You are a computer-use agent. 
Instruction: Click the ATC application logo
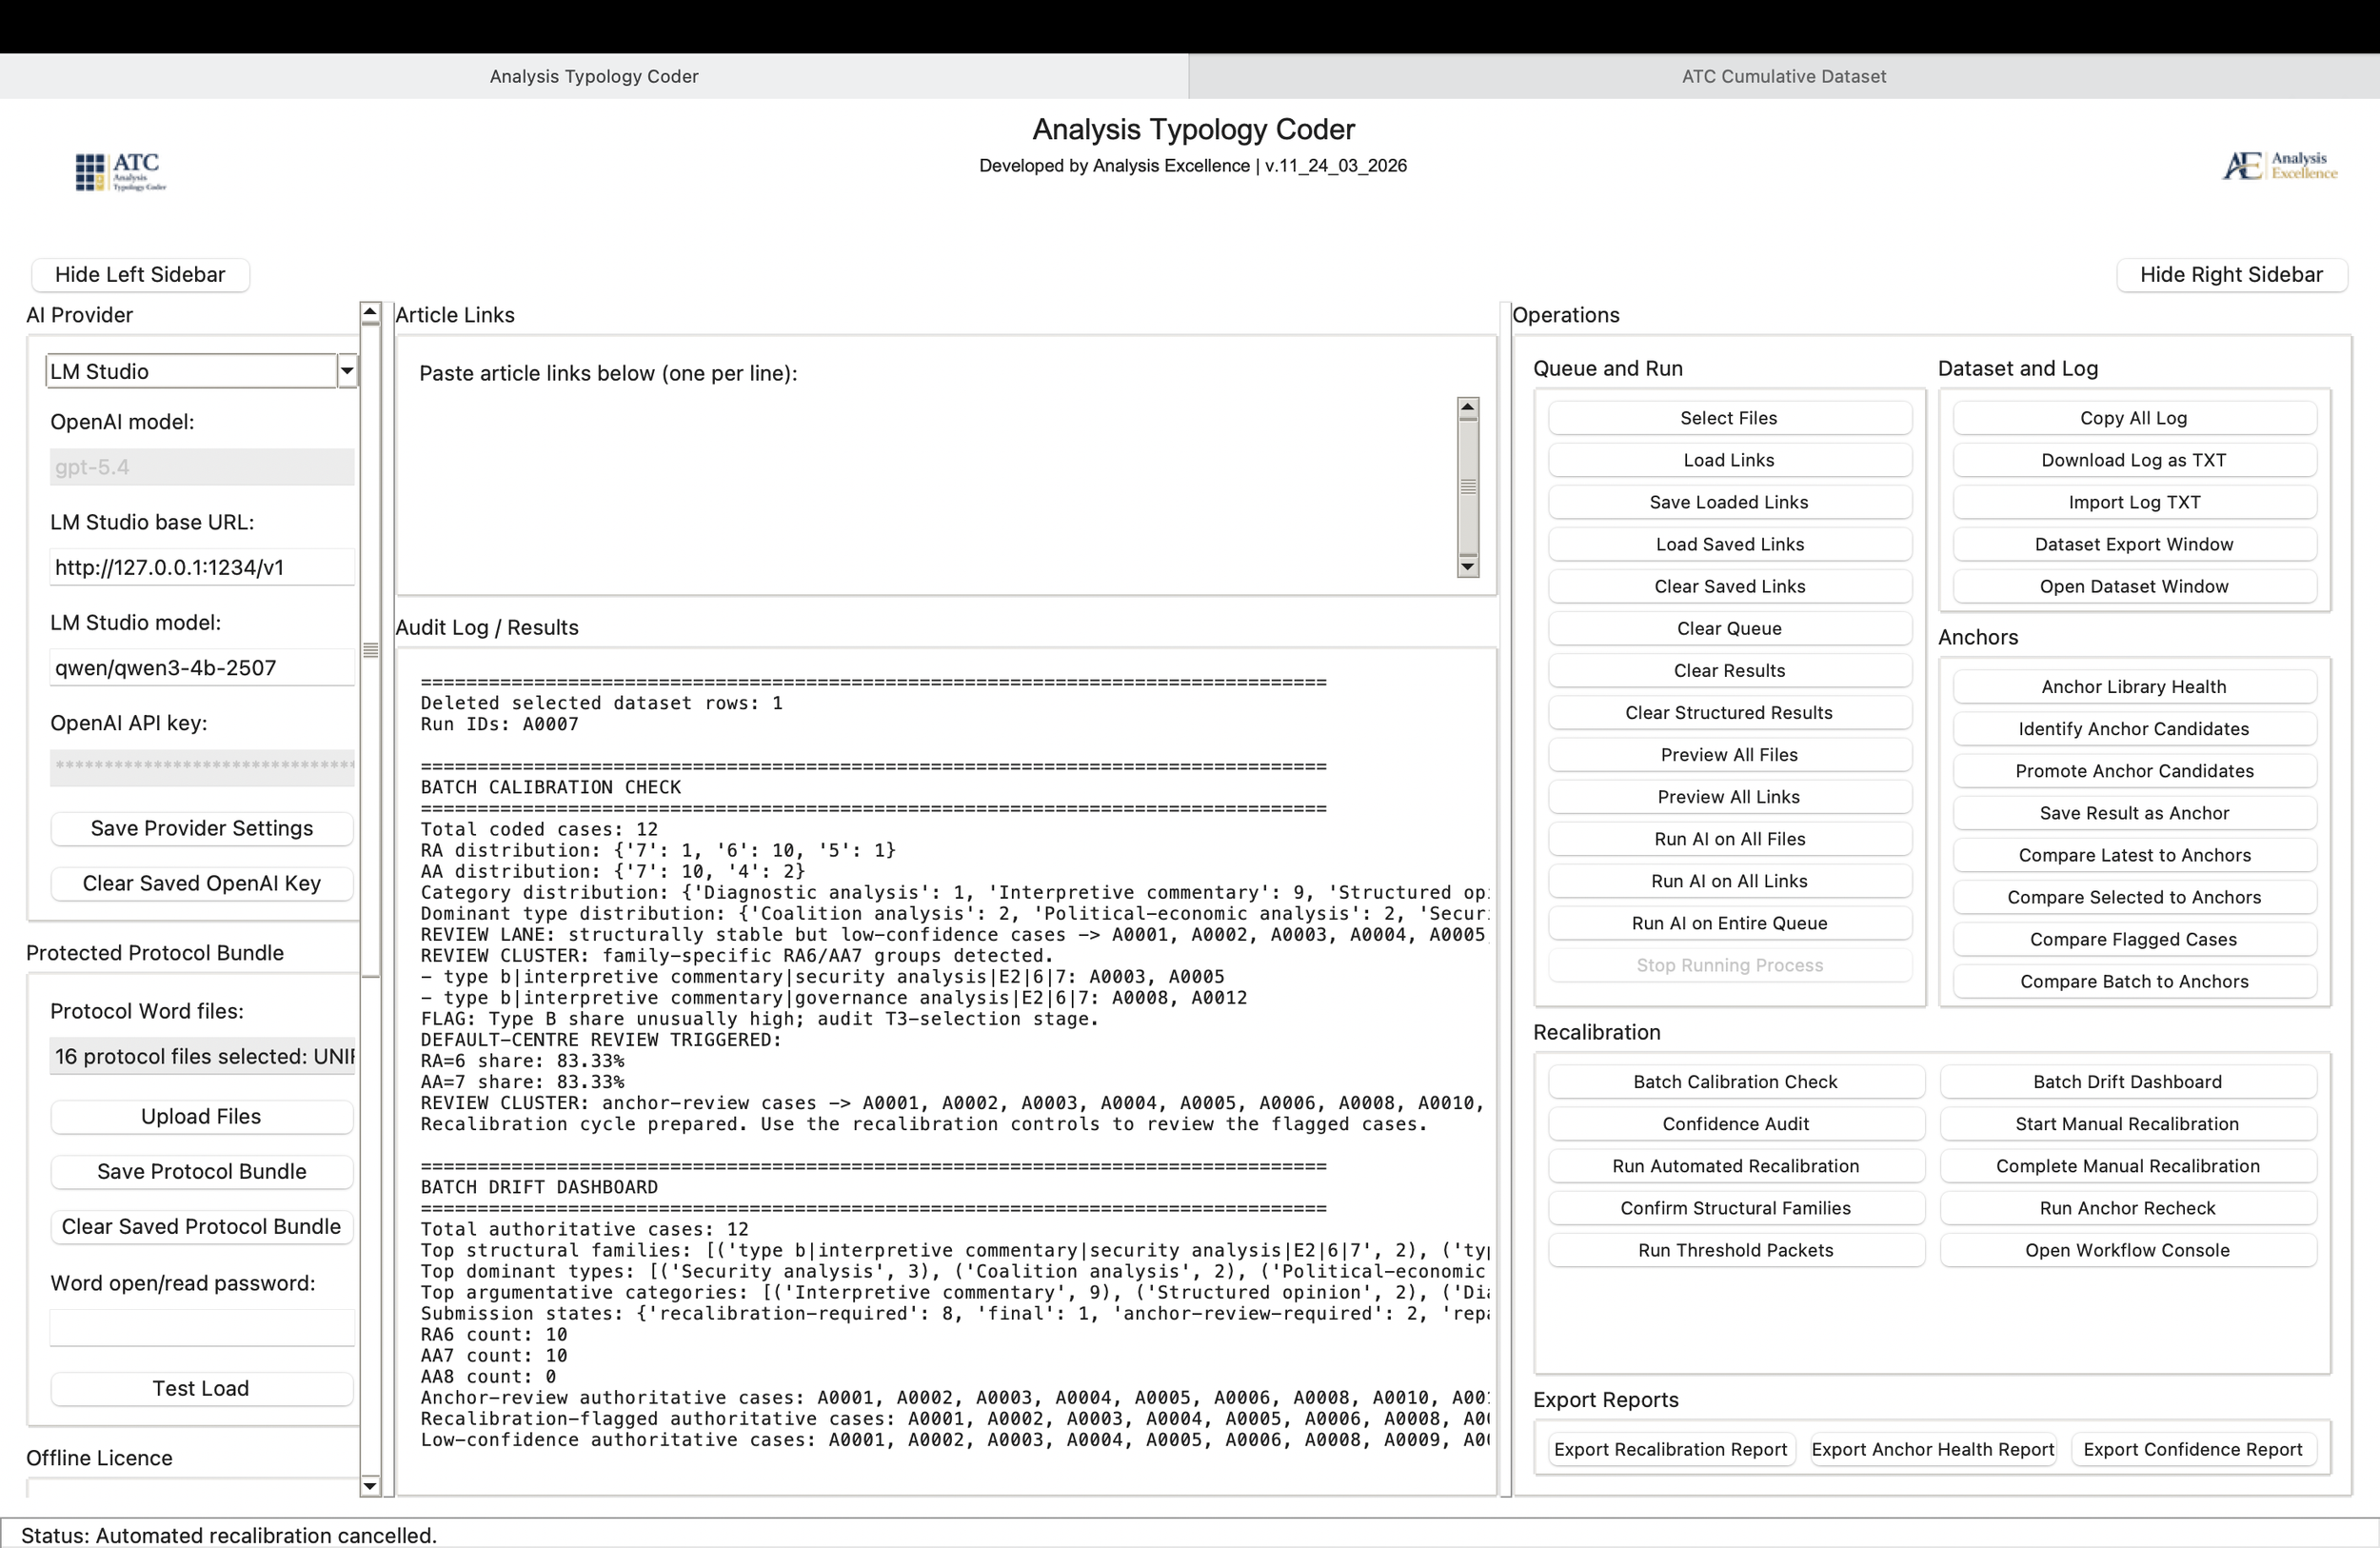point(119,171)
